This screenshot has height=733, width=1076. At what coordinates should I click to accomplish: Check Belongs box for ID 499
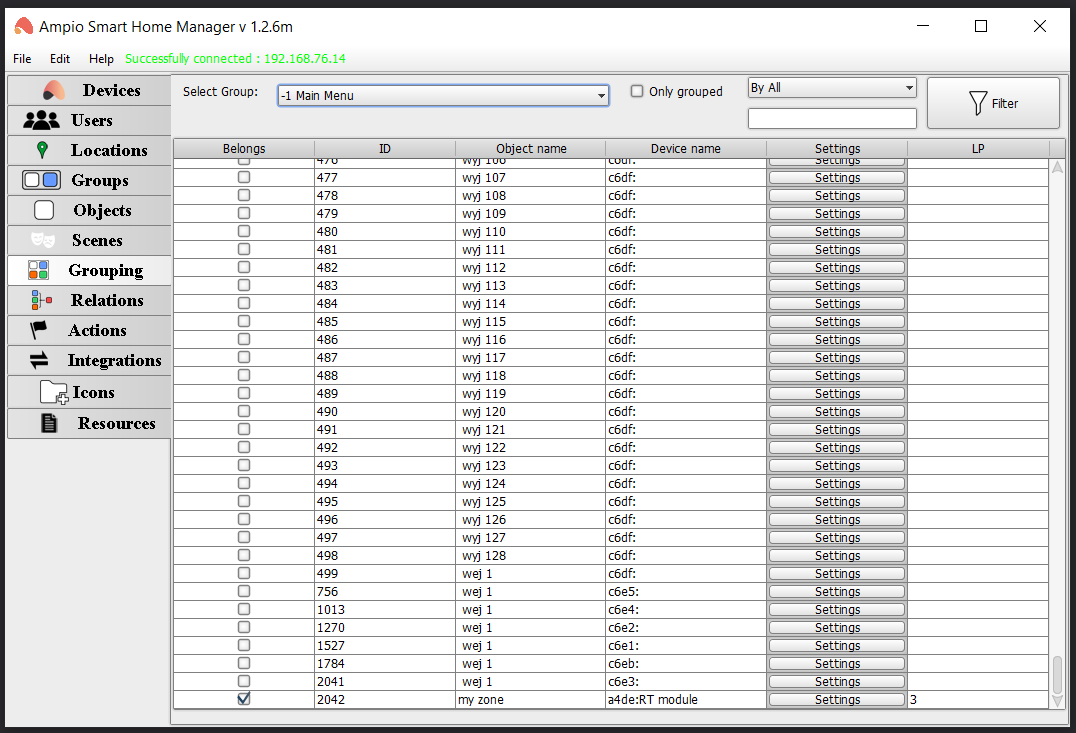pyautogui.click(x=244, y=573)
